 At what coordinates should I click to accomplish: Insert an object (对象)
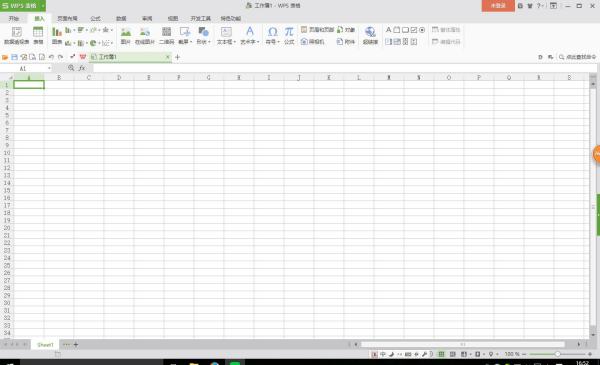[x=346, y=29]
